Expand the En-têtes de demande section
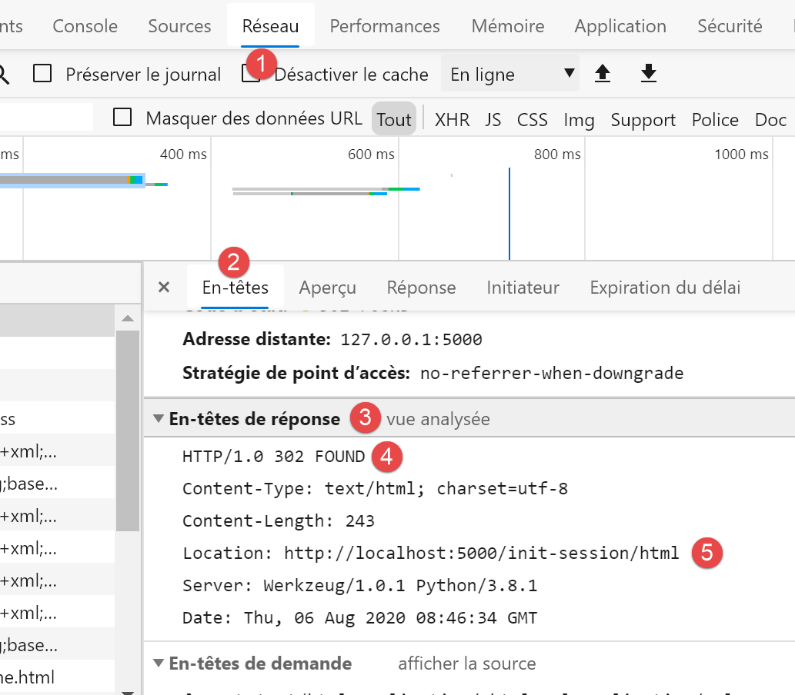Image resolution: width=795 pixels, height=695 pixels. click(x=159, y=663)
